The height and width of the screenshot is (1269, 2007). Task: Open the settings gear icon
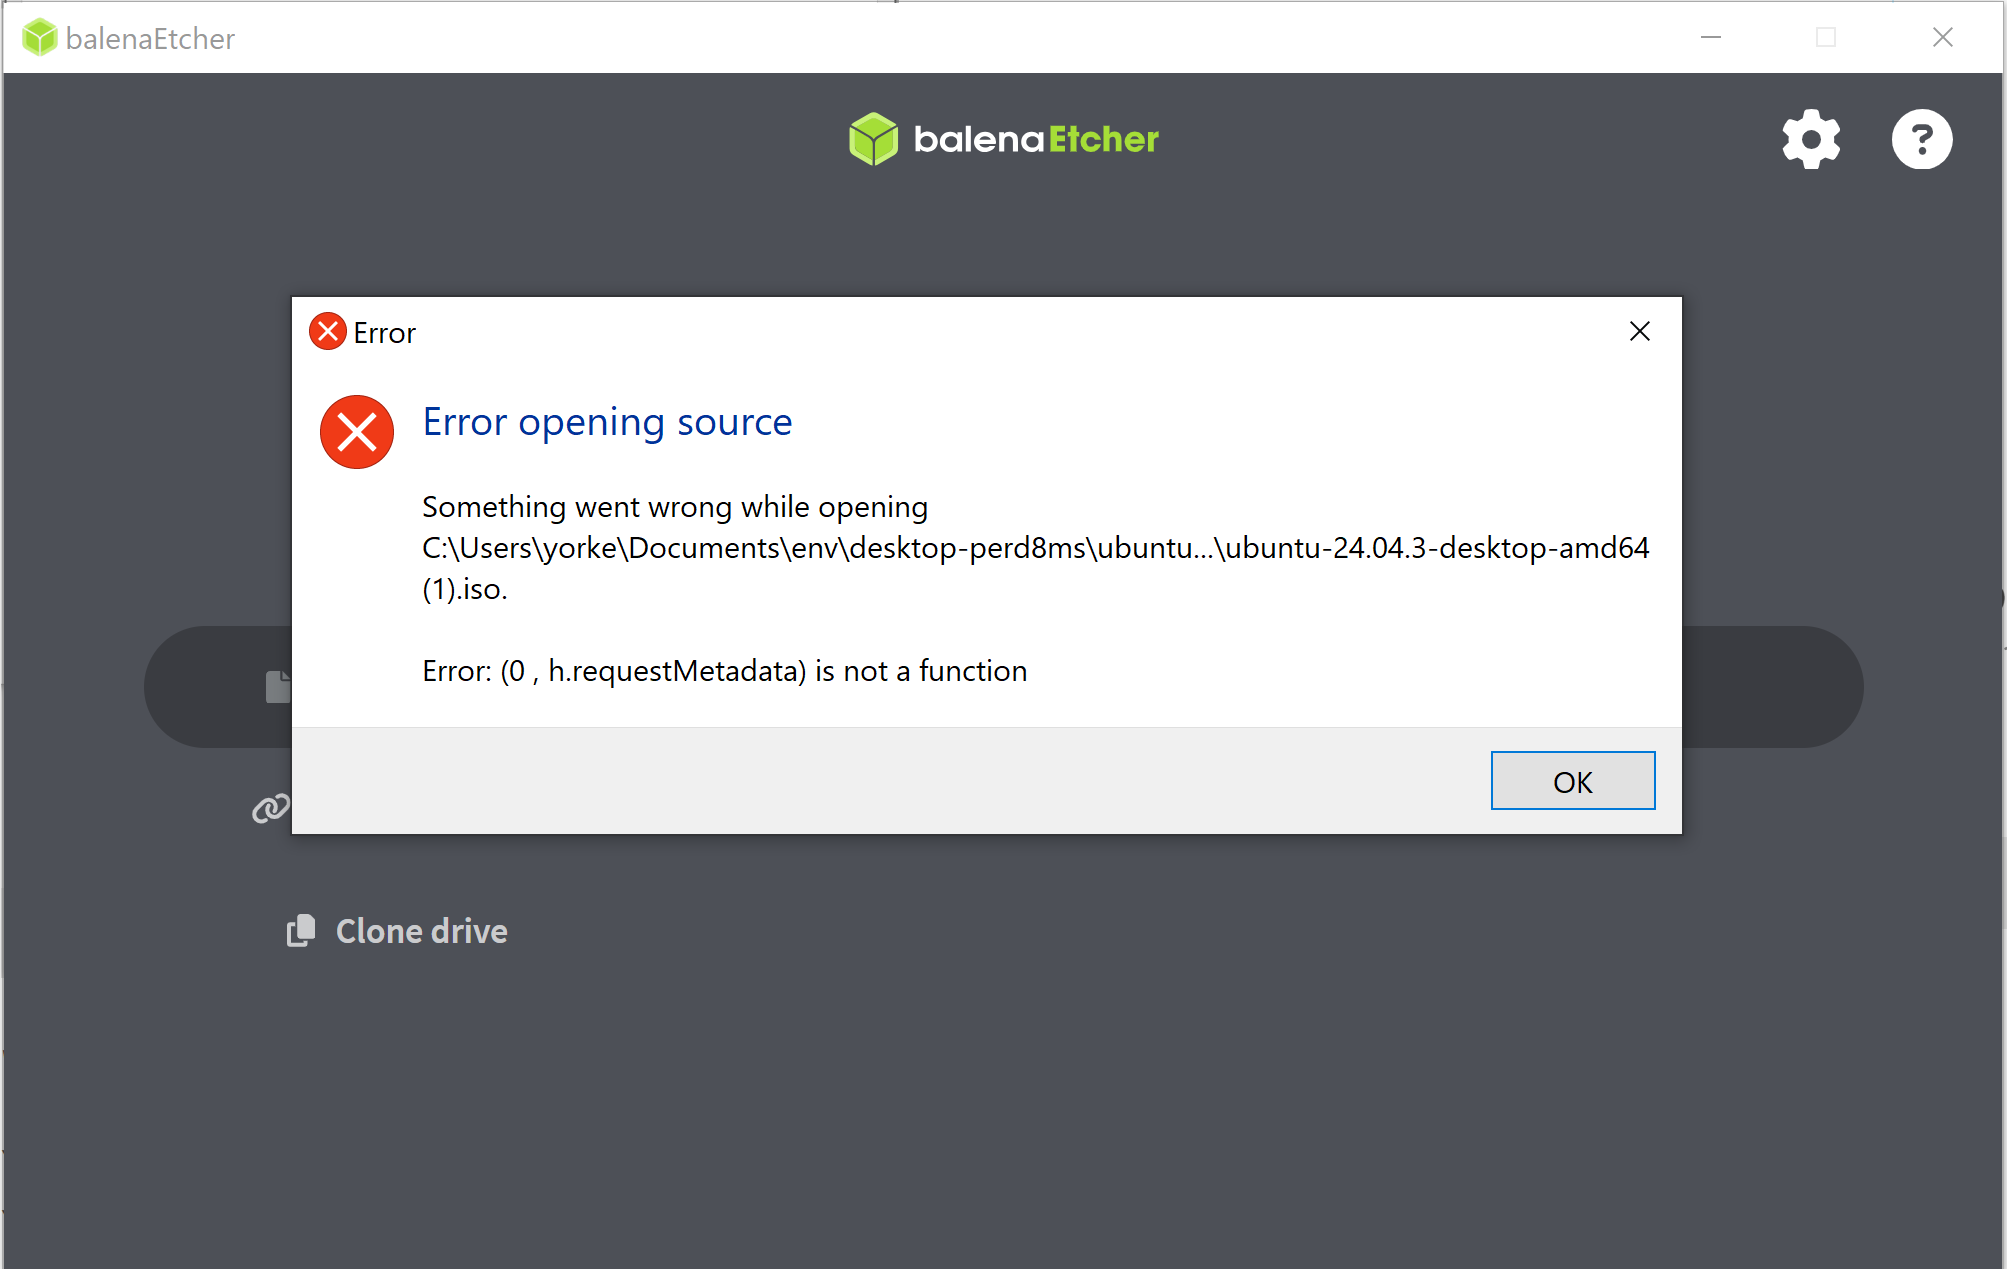(x=1811, y=139)
